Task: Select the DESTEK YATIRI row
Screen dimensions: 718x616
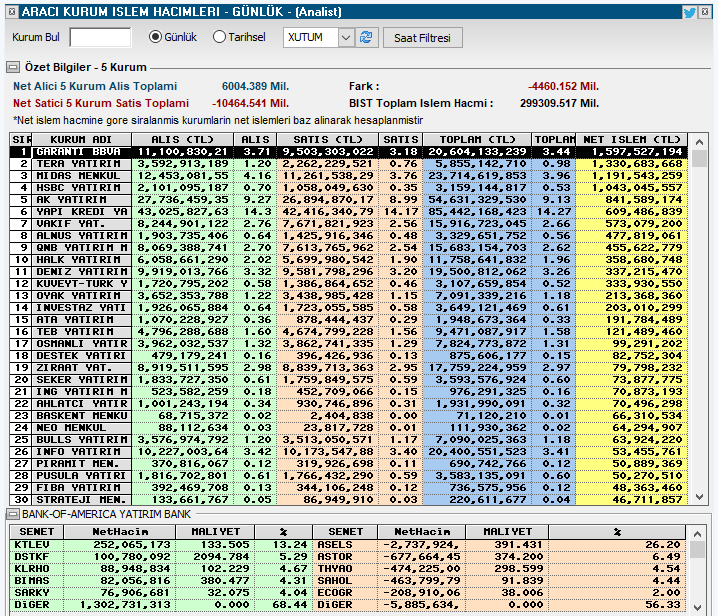Action: coord(348,355)
